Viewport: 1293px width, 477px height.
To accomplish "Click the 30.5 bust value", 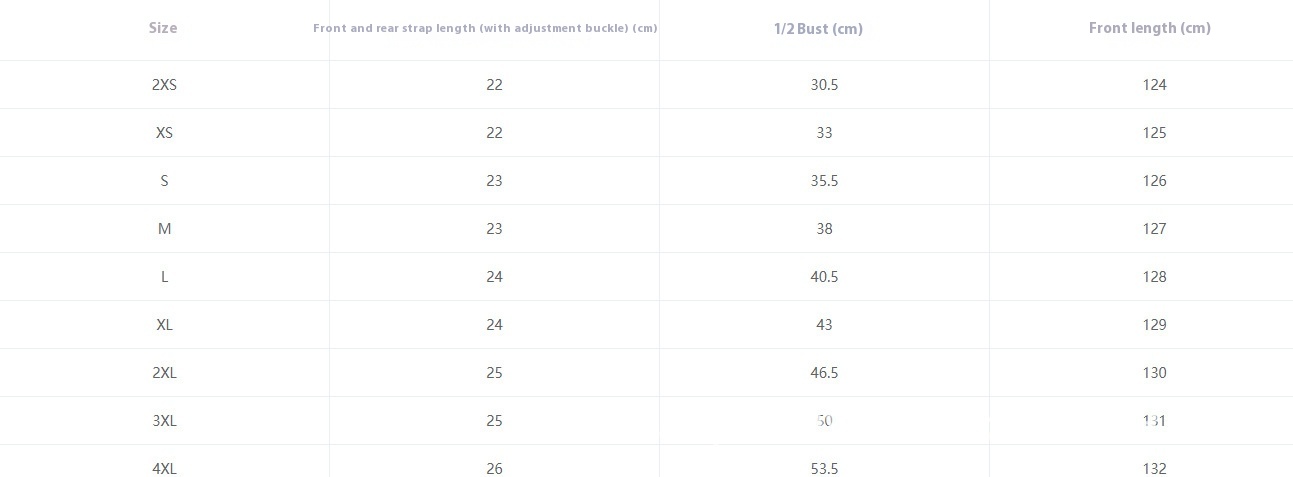I will click(824, 85).
